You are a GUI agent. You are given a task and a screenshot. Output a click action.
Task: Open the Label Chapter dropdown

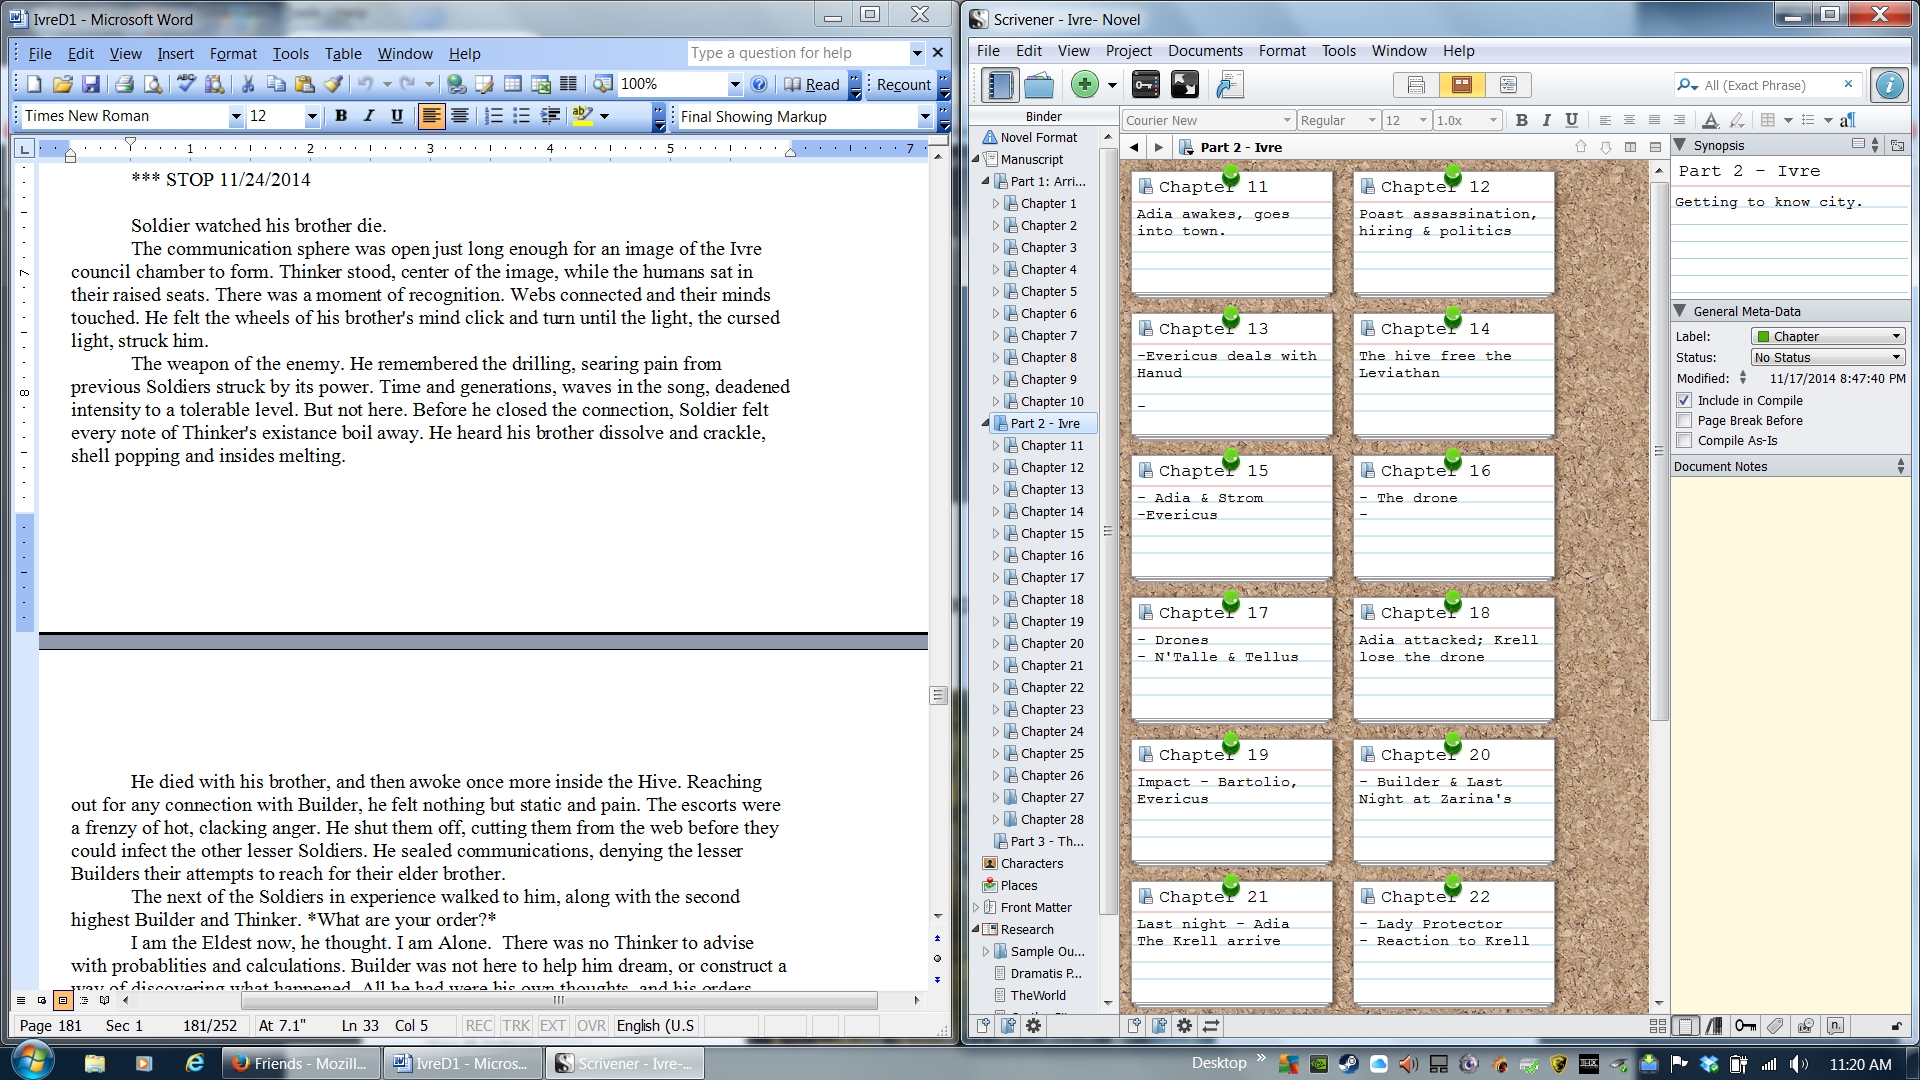(x=1827, y=337)
